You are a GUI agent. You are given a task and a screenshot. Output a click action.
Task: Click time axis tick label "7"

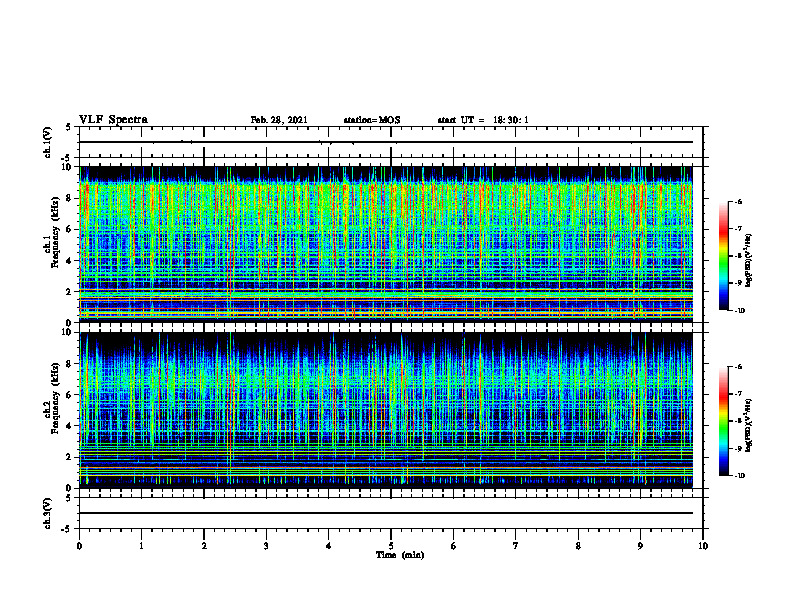(x=516, y=546)
